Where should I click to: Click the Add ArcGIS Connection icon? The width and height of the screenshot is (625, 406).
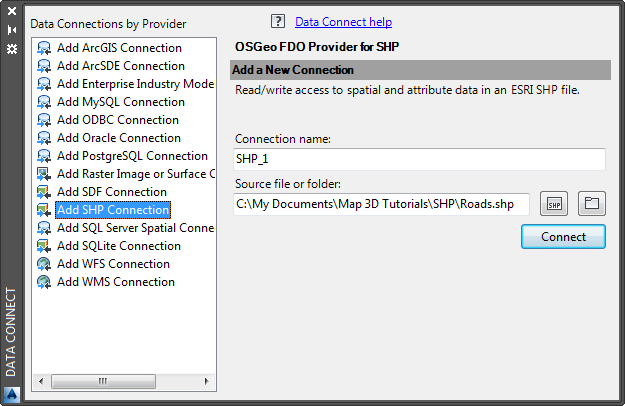pos(44,48)
